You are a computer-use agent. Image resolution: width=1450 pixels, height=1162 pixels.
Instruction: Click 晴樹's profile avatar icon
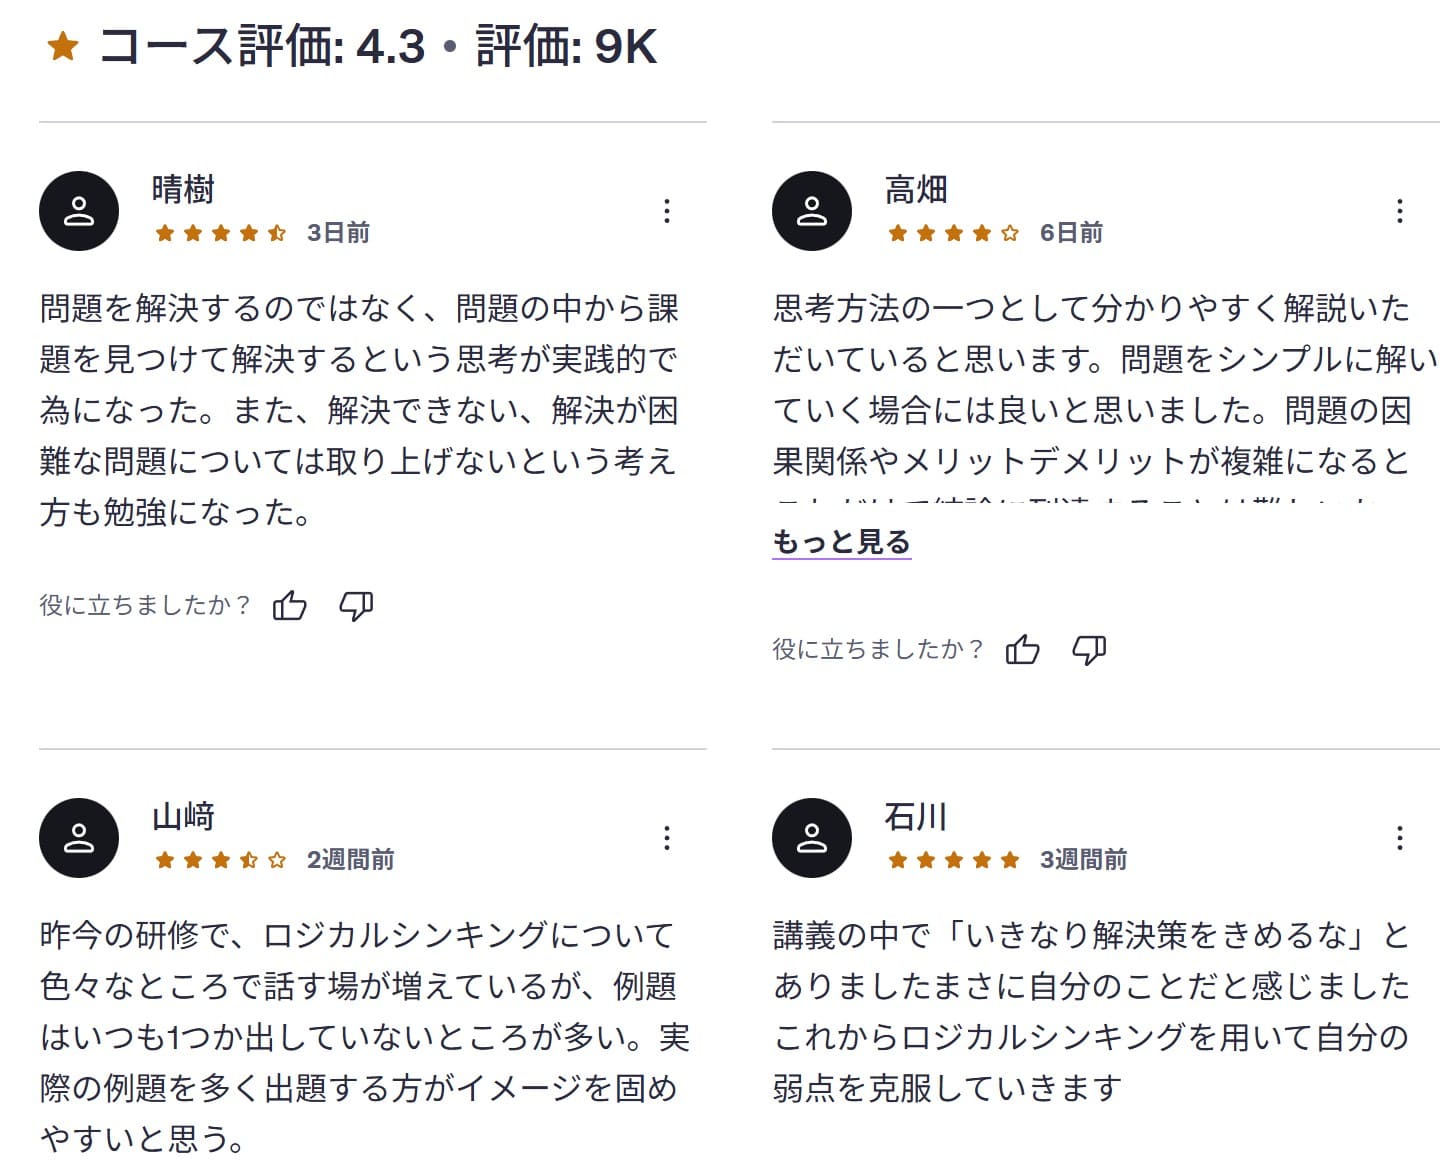point(78,210)
